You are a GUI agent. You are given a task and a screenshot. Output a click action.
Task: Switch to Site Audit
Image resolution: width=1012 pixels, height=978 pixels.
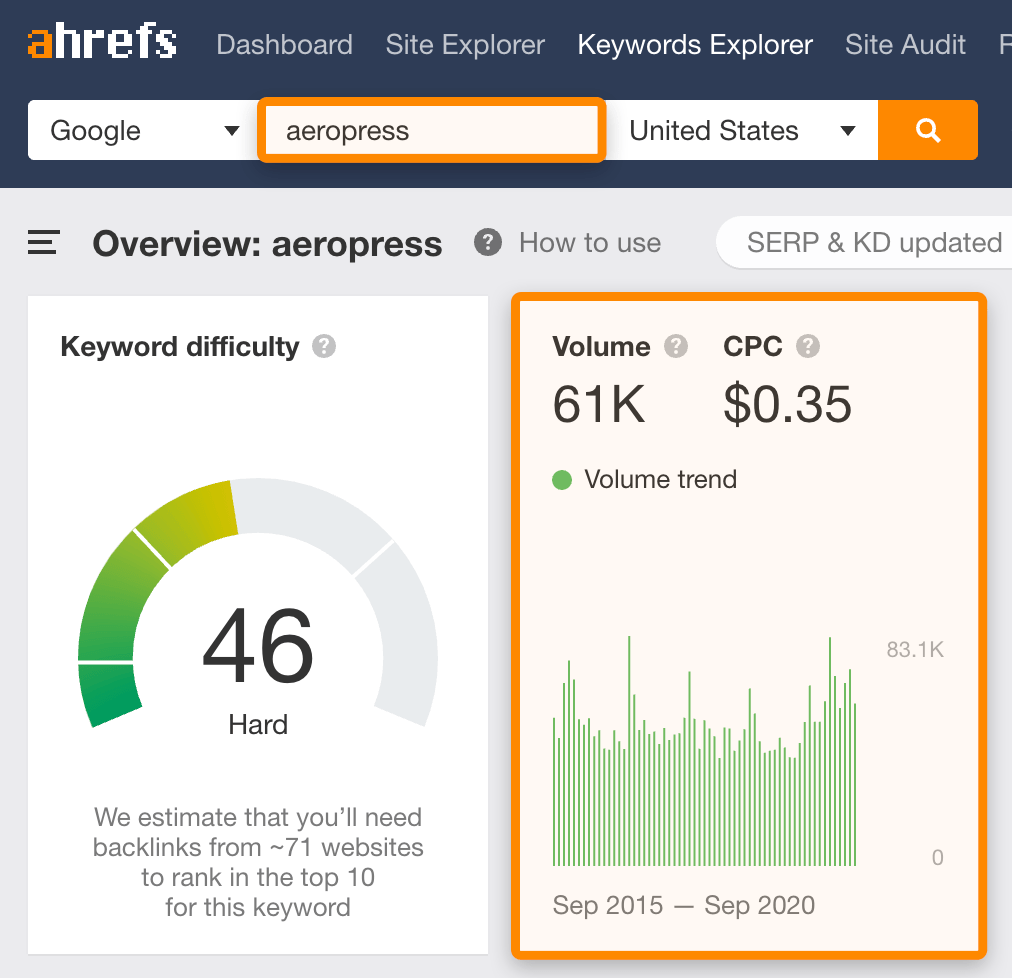905,45
